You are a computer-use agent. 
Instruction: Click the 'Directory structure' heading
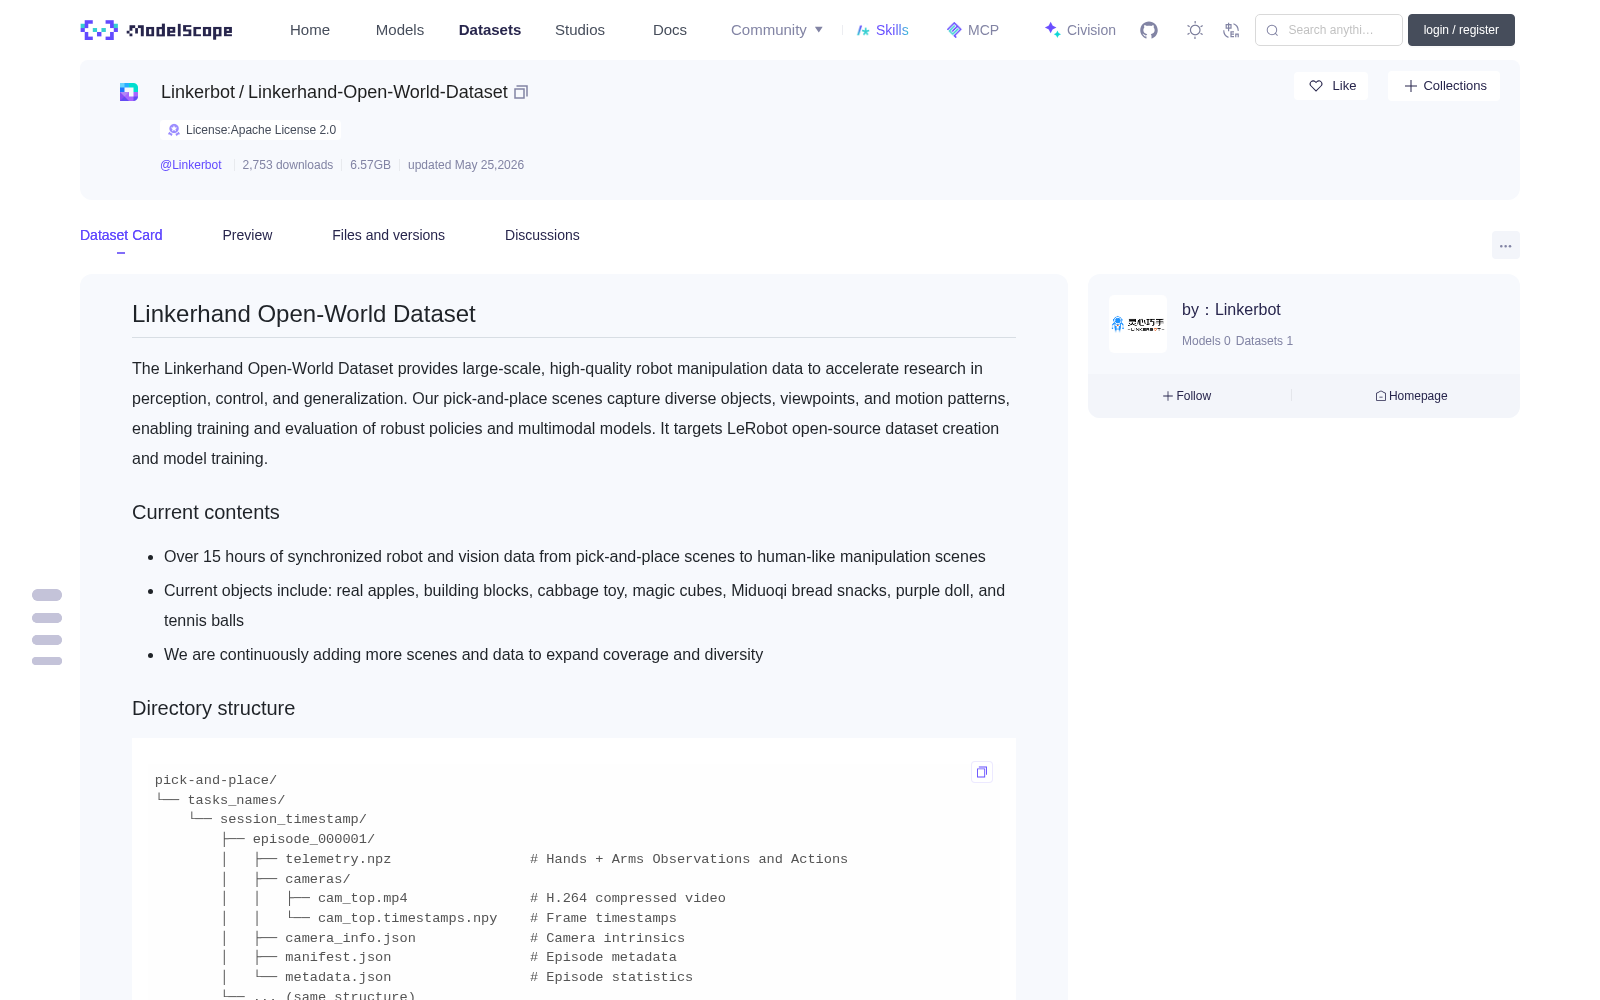pyautogui.click(x=214, y=708)
